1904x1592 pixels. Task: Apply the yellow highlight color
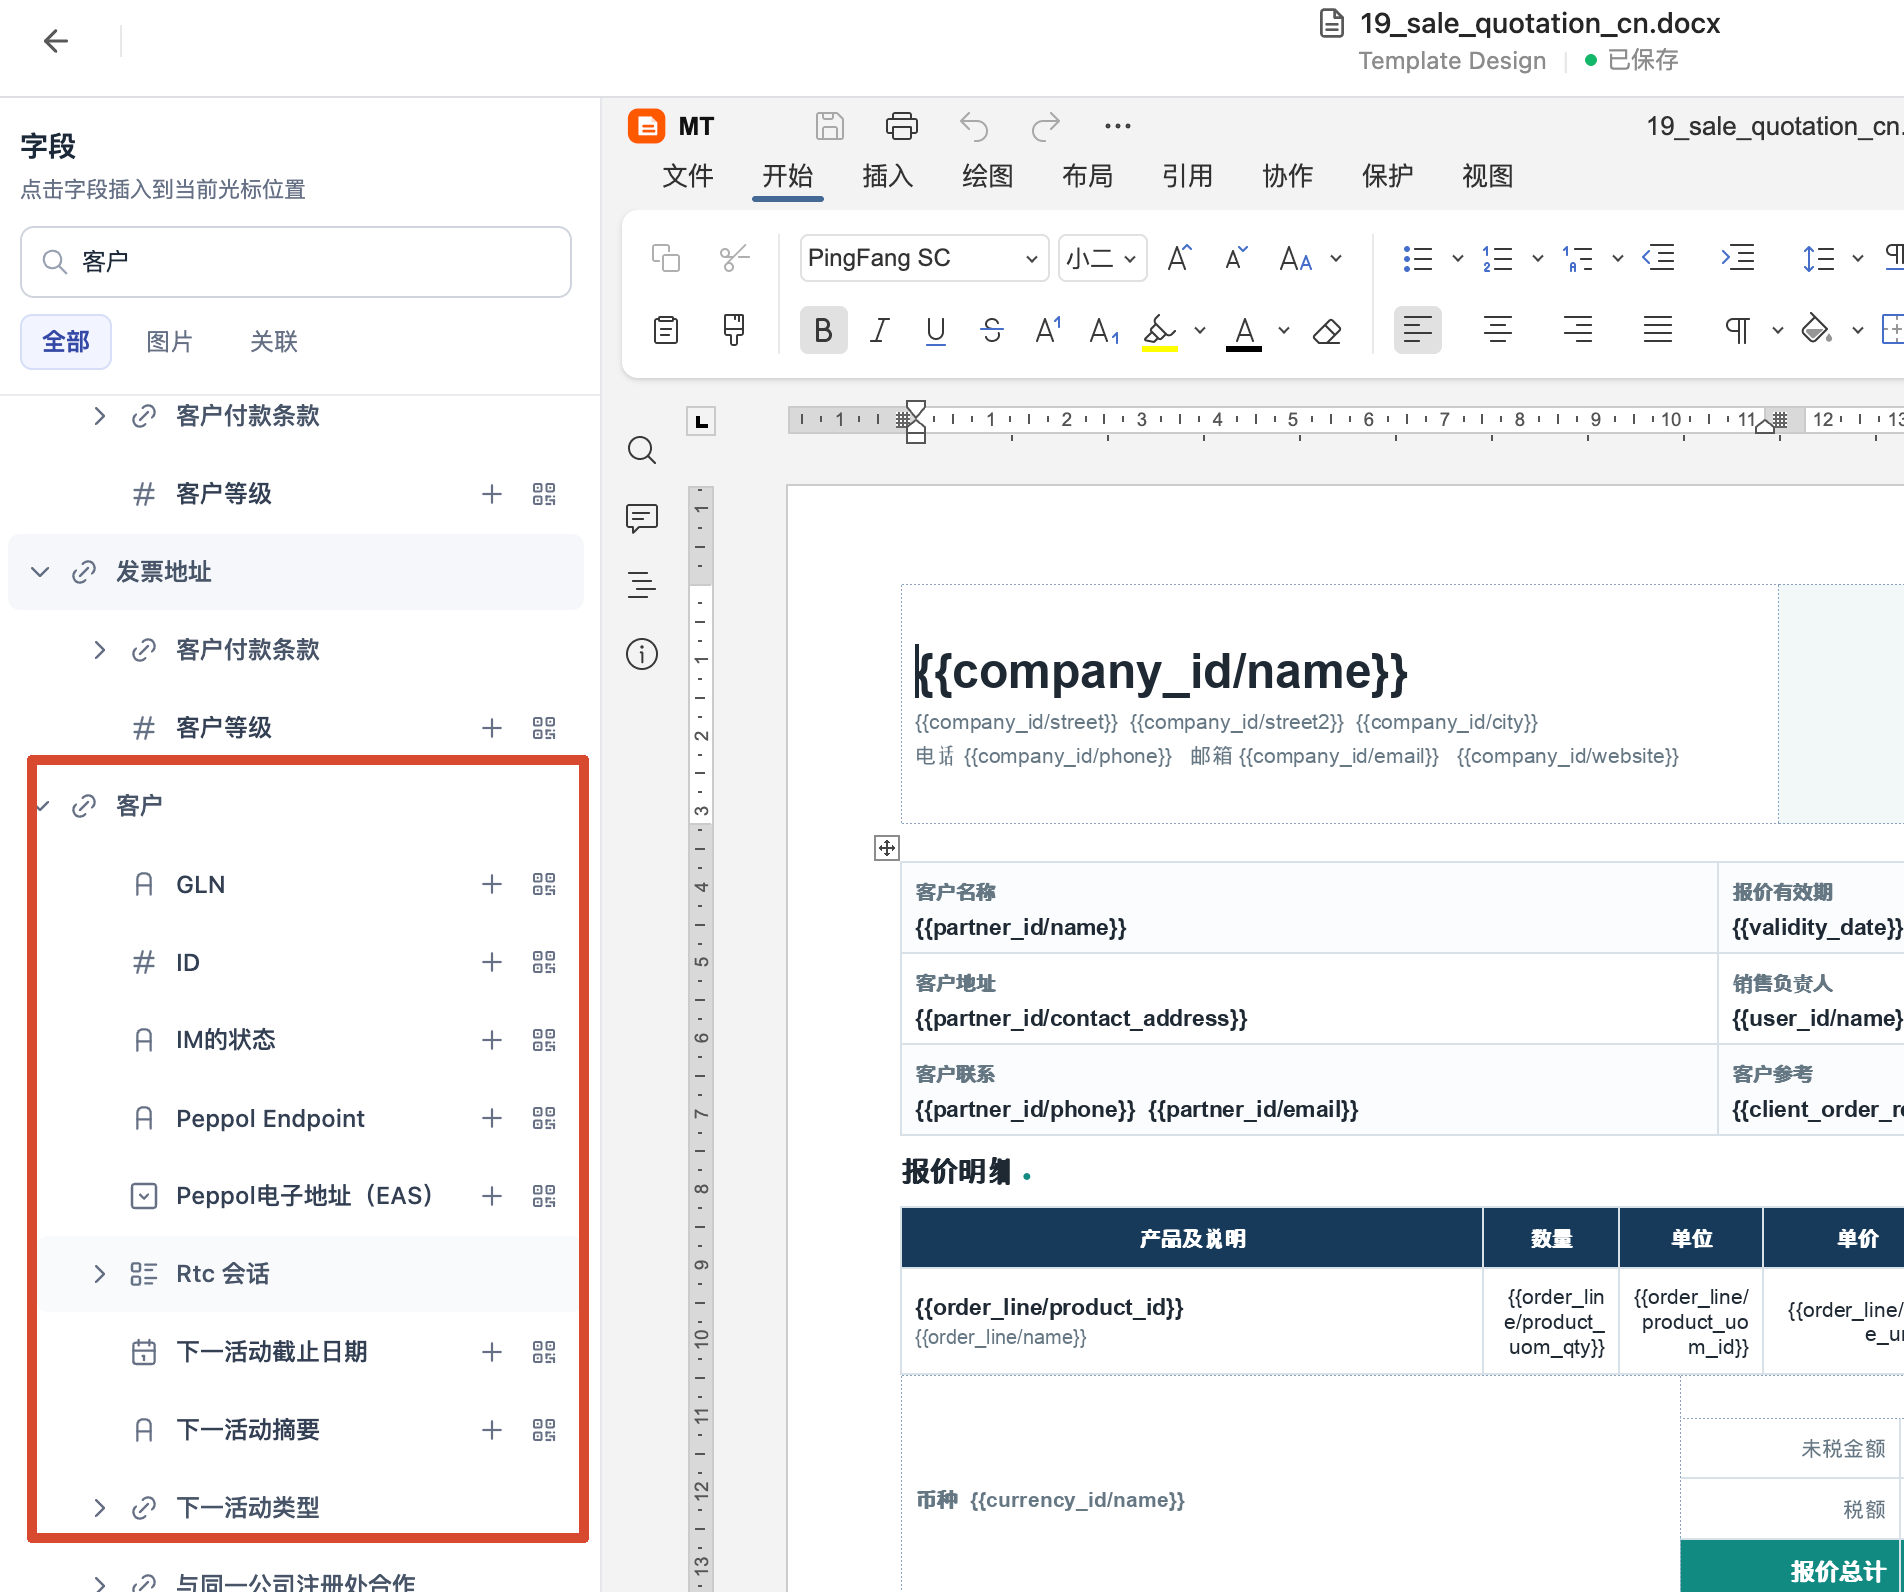point(1160,331)
